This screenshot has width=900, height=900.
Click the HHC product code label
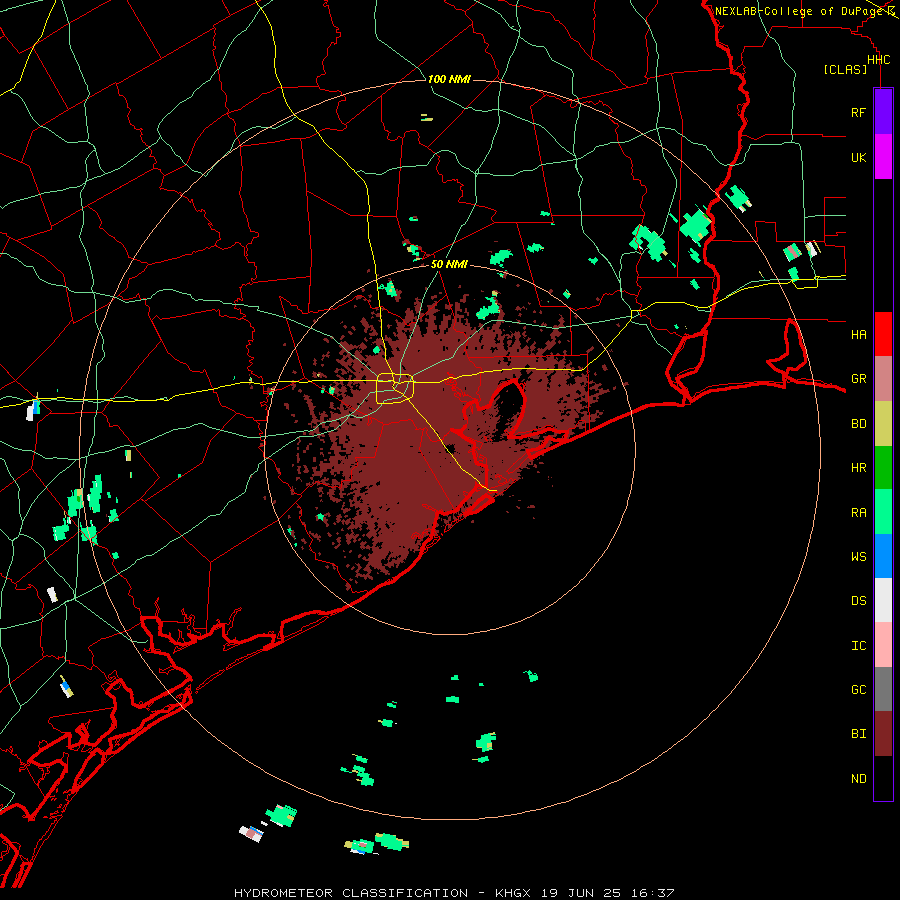(x=879, y=60)
